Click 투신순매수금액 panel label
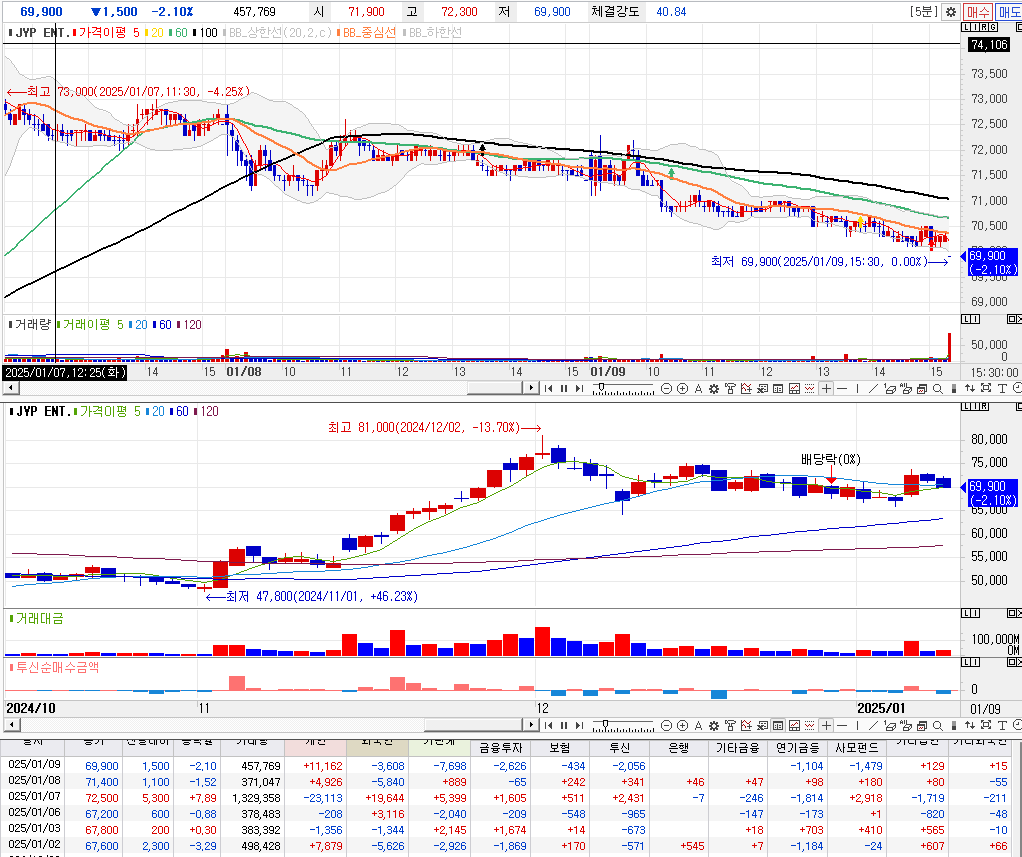The height and width of the screenshot is (857, 1022). (x=57, y=667)
